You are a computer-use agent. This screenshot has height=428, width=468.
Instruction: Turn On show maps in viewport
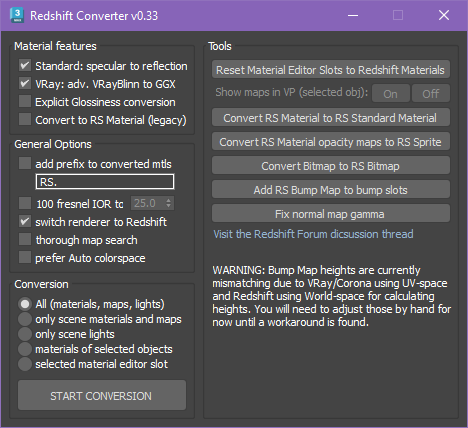pos(391,93)
